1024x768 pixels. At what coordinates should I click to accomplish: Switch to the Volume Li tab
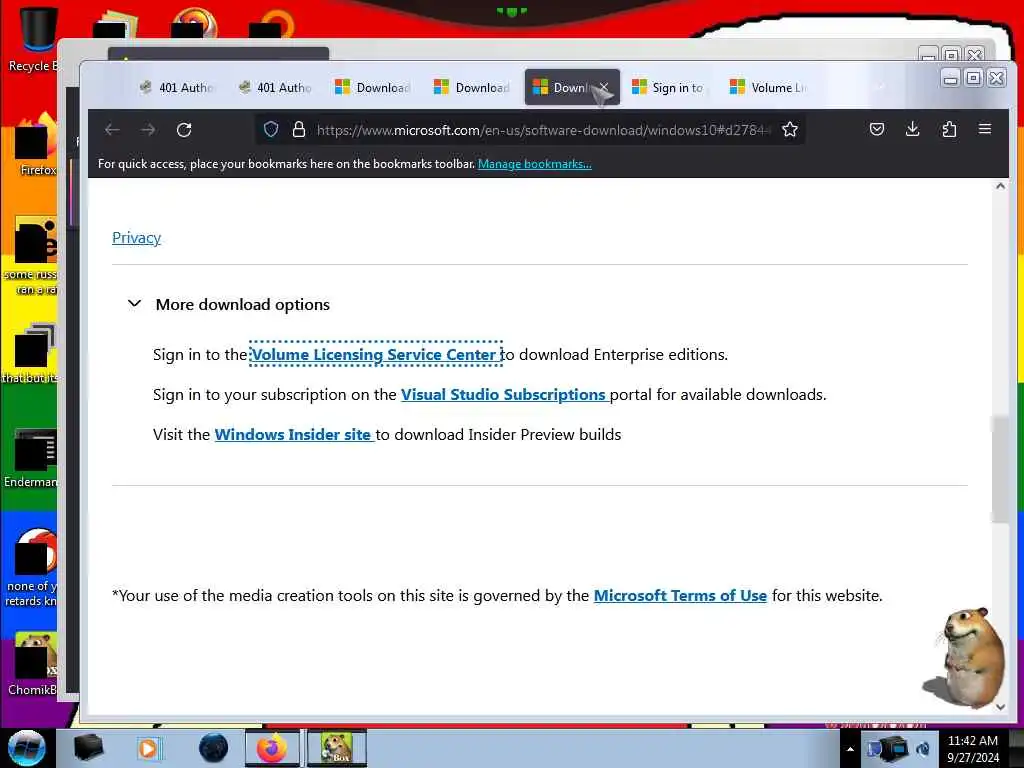(768, 88)
